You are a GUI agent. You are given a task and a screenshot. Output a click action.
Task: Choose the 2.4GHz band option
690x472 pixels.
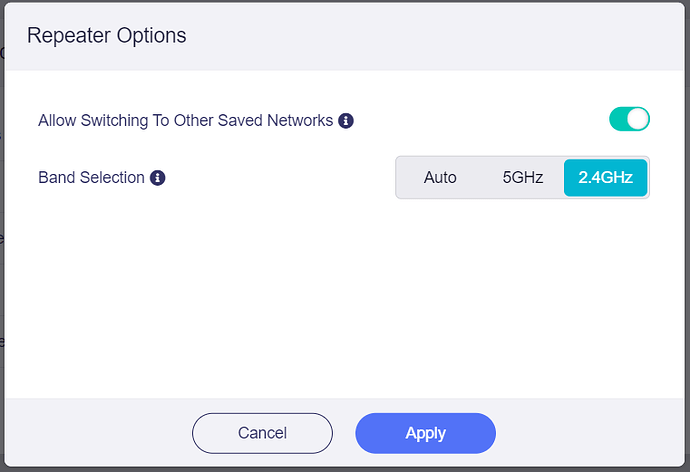coord(606,177)
